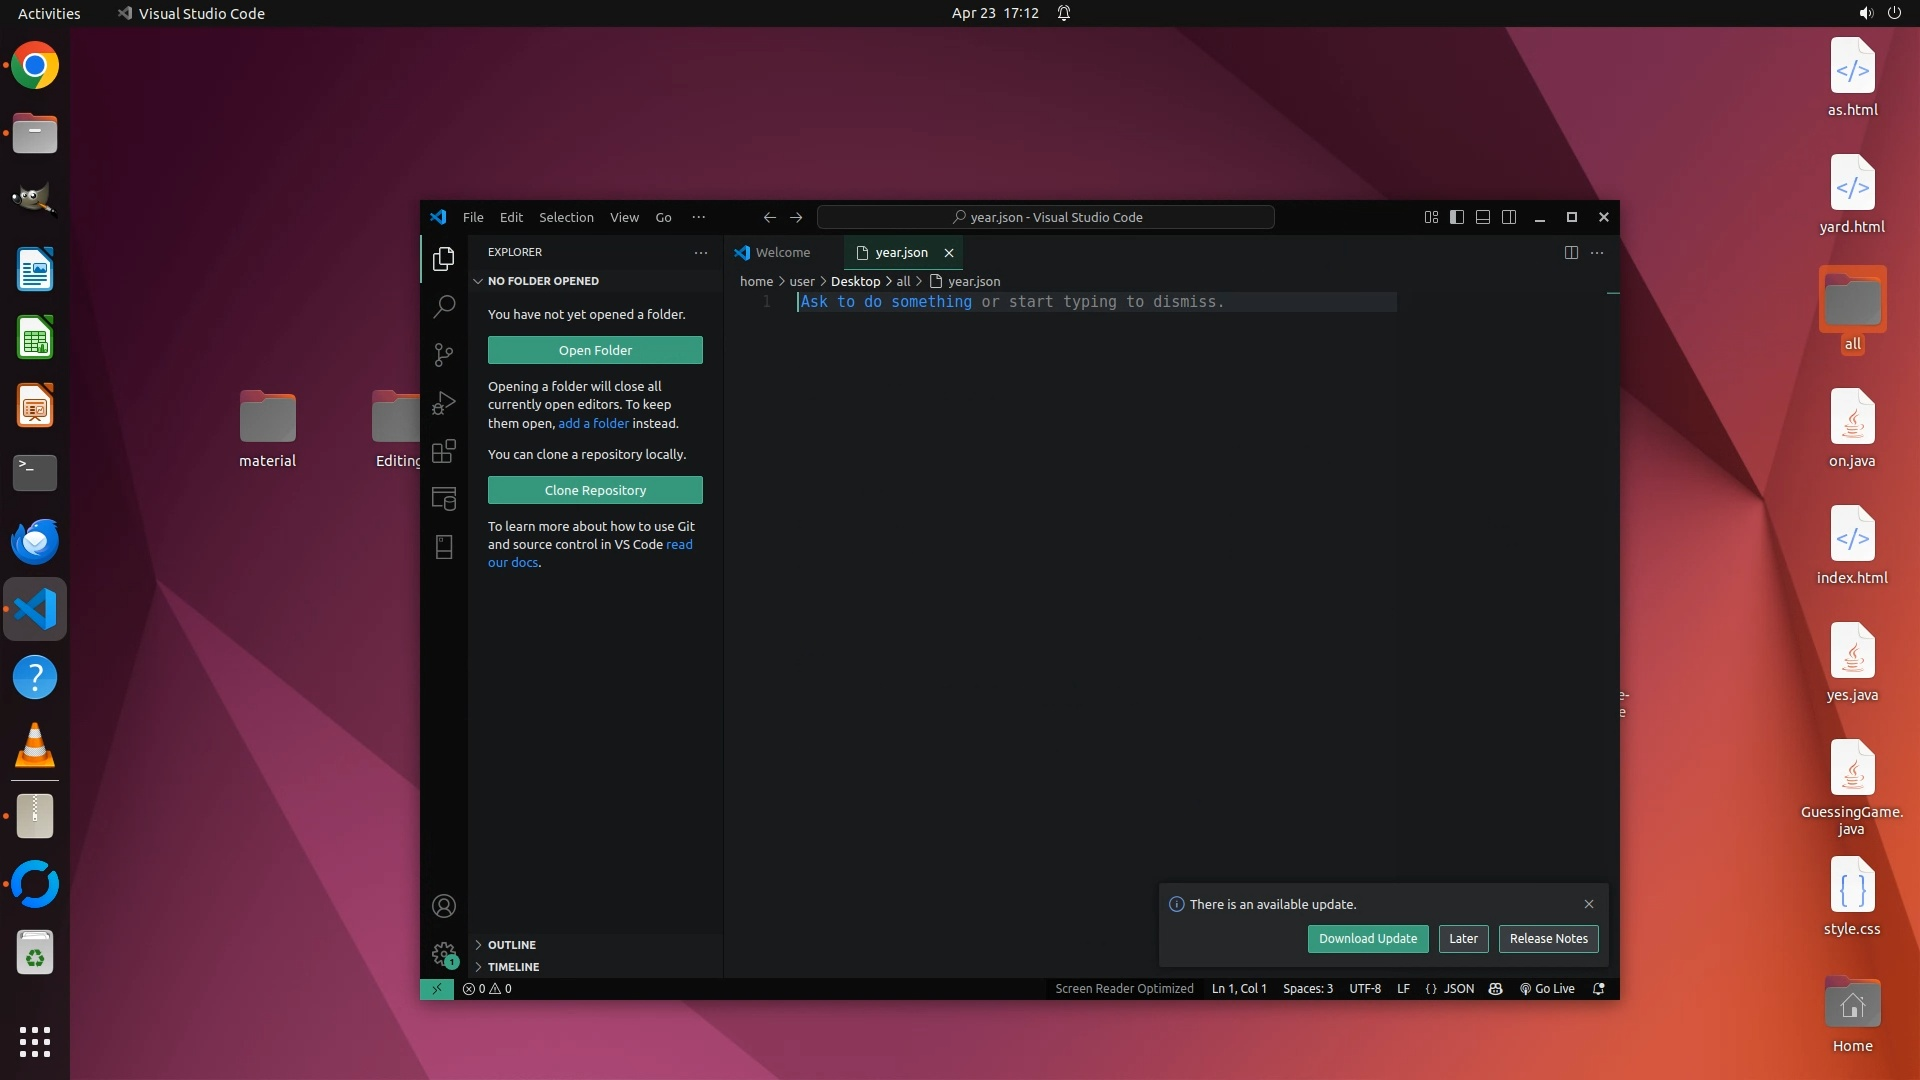Screen dimensions: 1920x1080
Task: Toggle the primary side bar visibility
Action: pos(1457,217)
